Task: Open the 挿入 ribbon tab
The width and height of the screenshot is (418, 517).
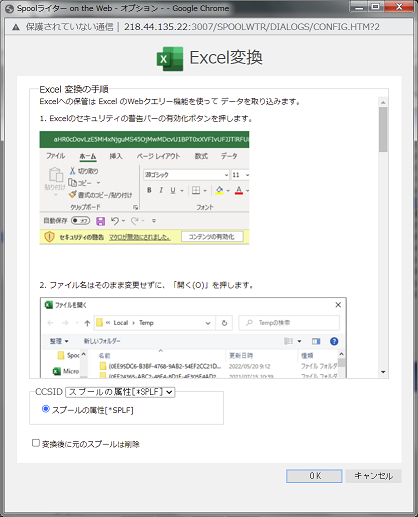Action: tap(116, 156)
